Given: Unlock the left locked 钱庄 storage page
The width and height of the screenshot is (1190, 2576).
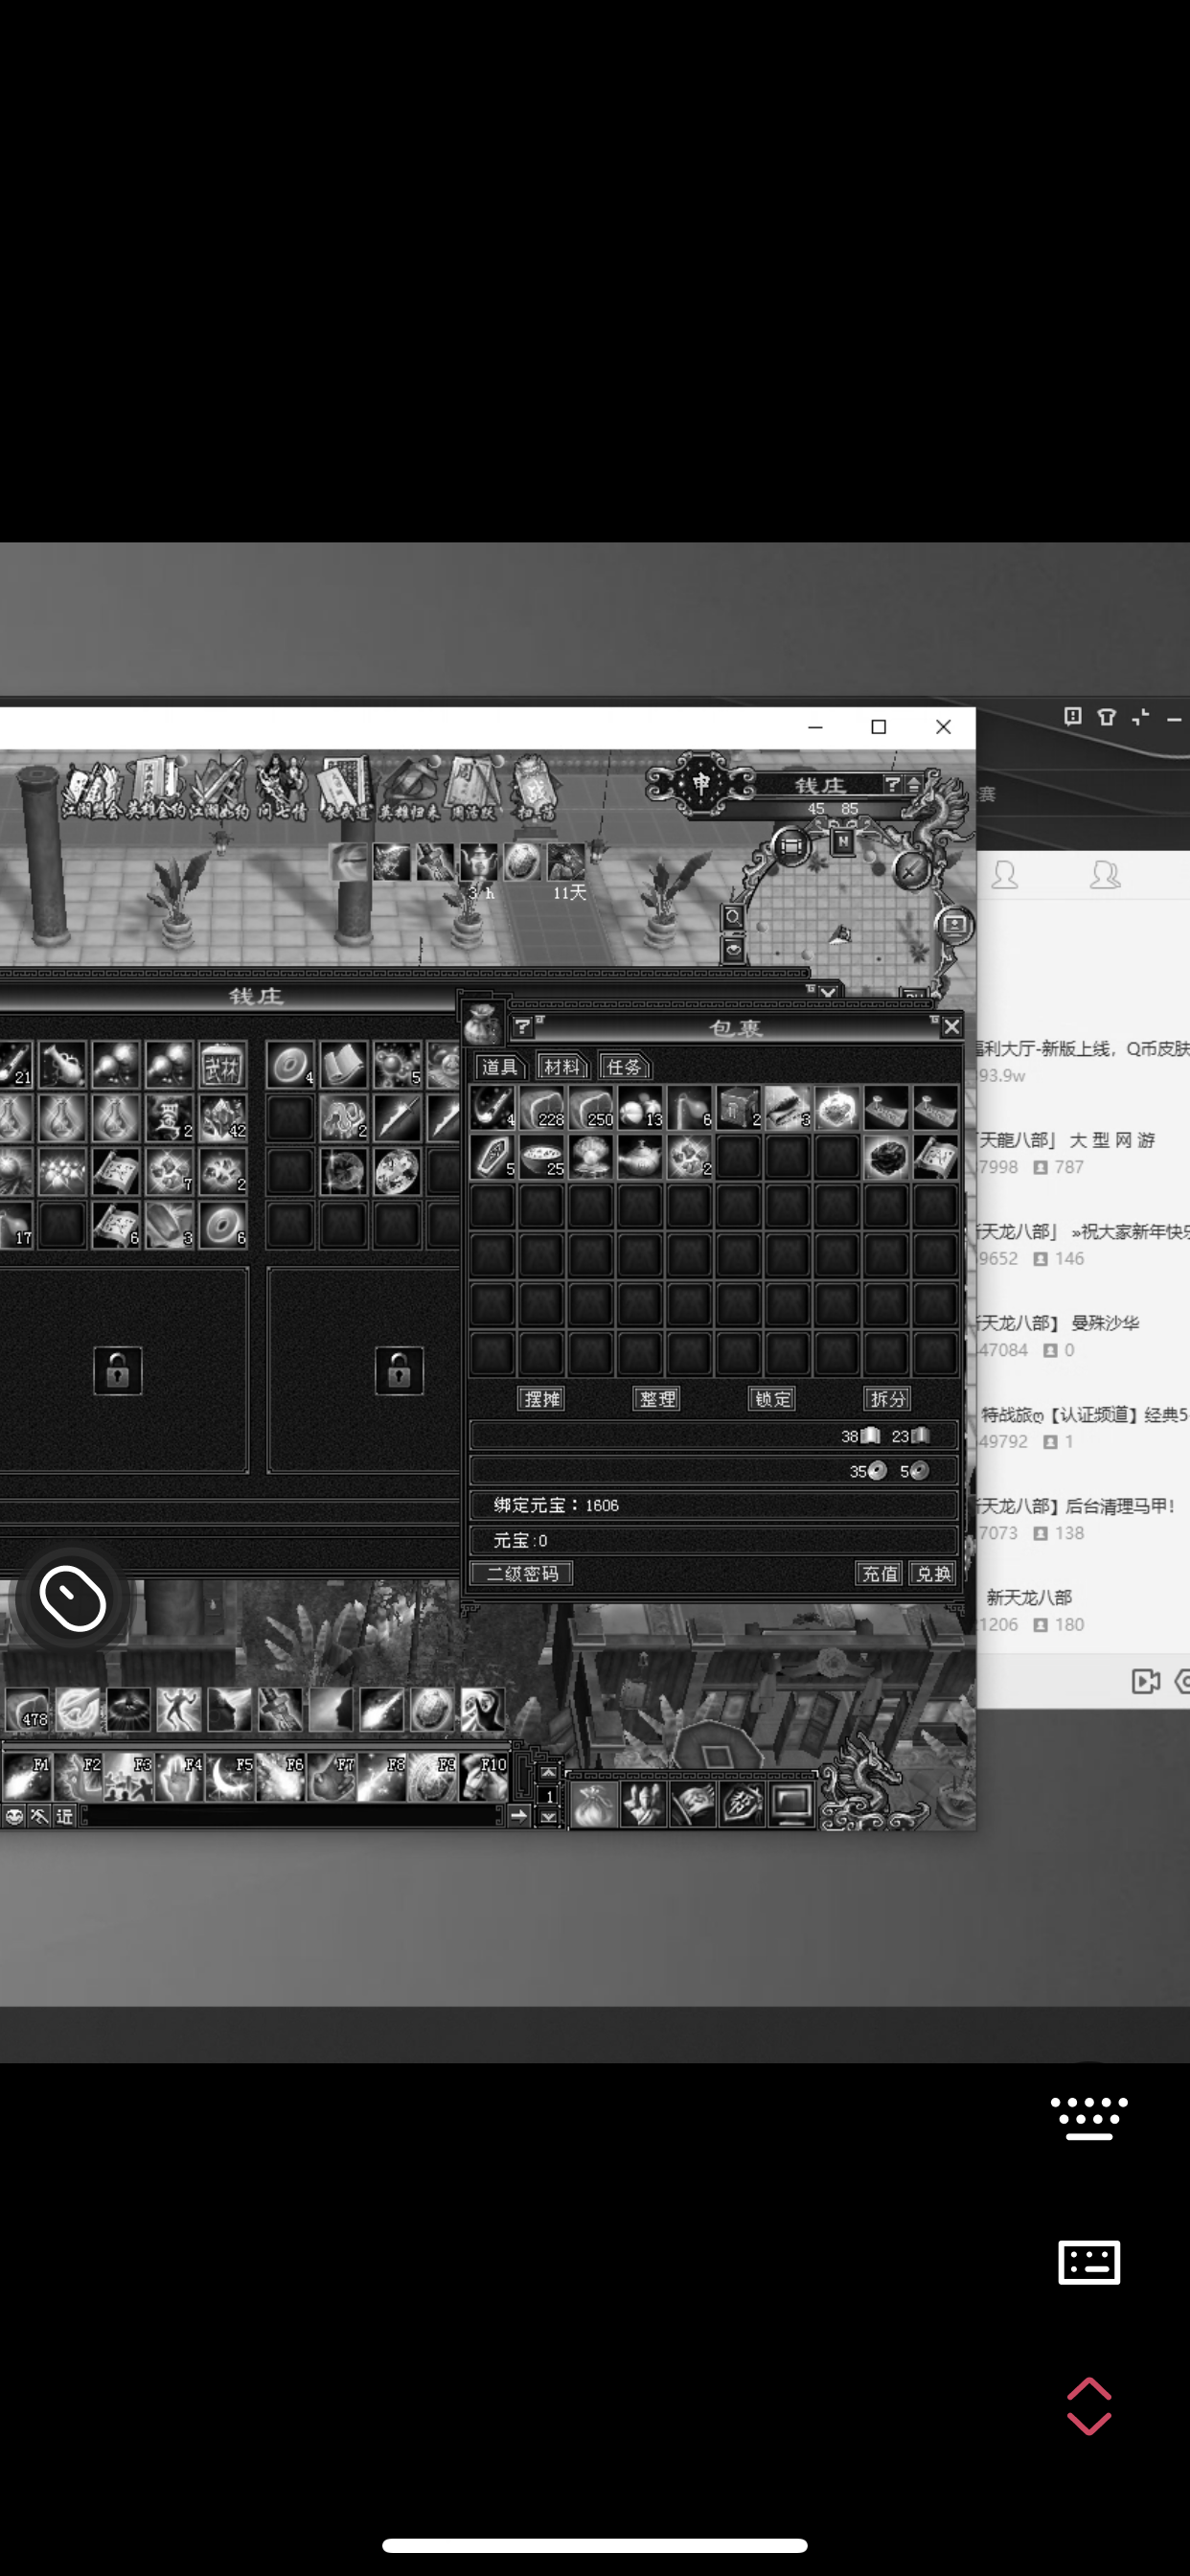Looking at the screenshot, I should tap(117, 1371).
